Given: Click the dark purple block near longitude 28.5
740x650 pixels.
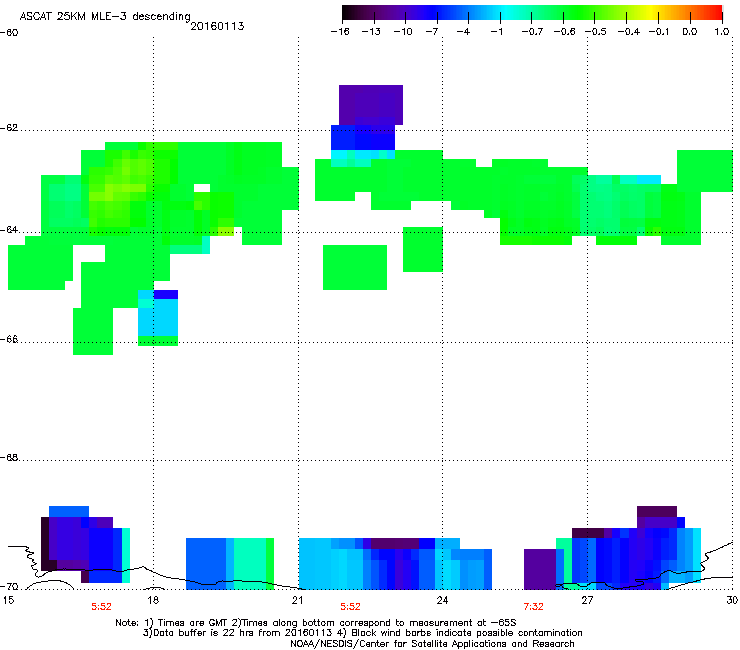Looking at the screenshot, I should coord(657,512).
